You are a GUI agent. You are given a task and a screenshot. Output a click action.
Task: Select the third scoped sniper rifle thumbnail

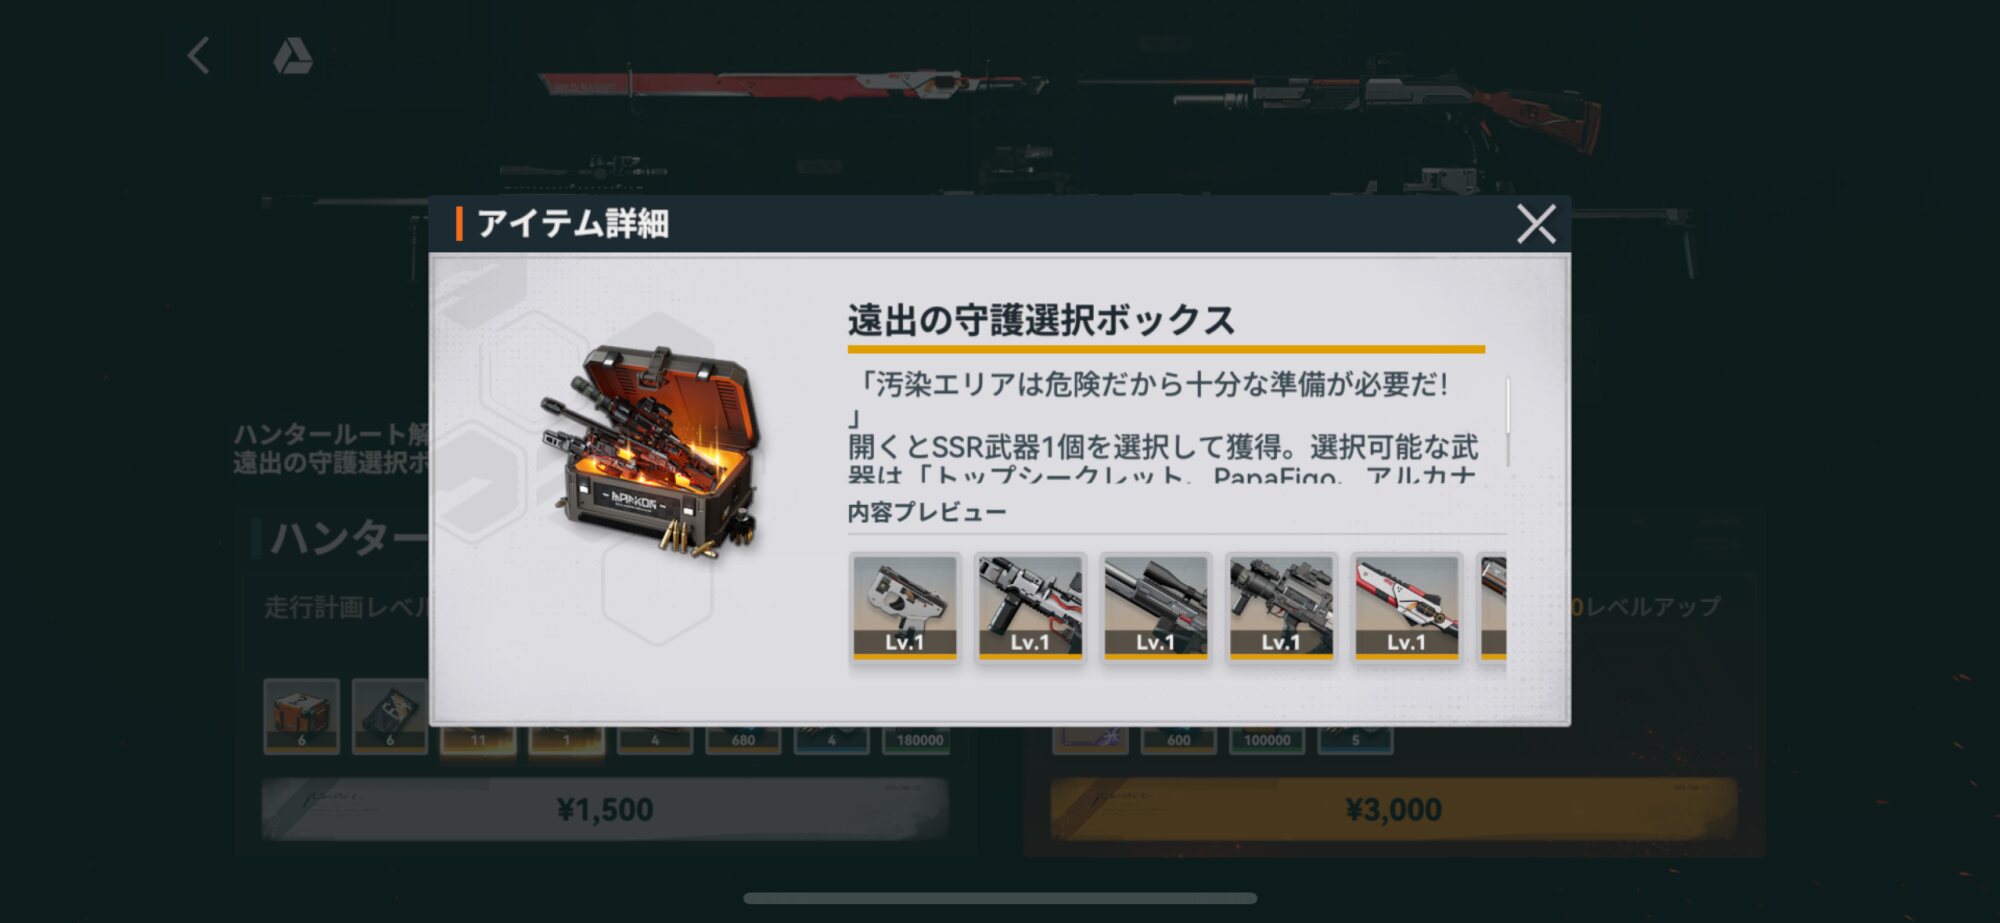1155,607
